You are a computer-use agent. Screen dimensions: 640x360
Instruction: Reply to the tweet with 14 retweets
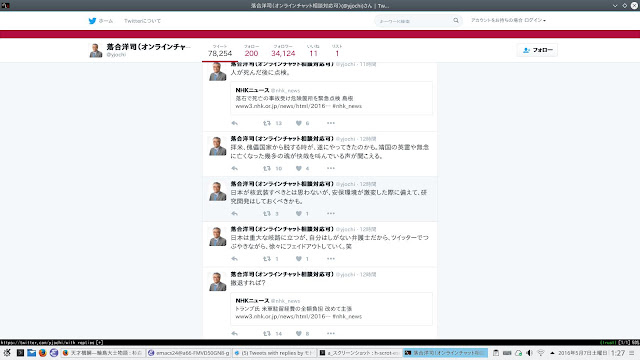point(234,333)
